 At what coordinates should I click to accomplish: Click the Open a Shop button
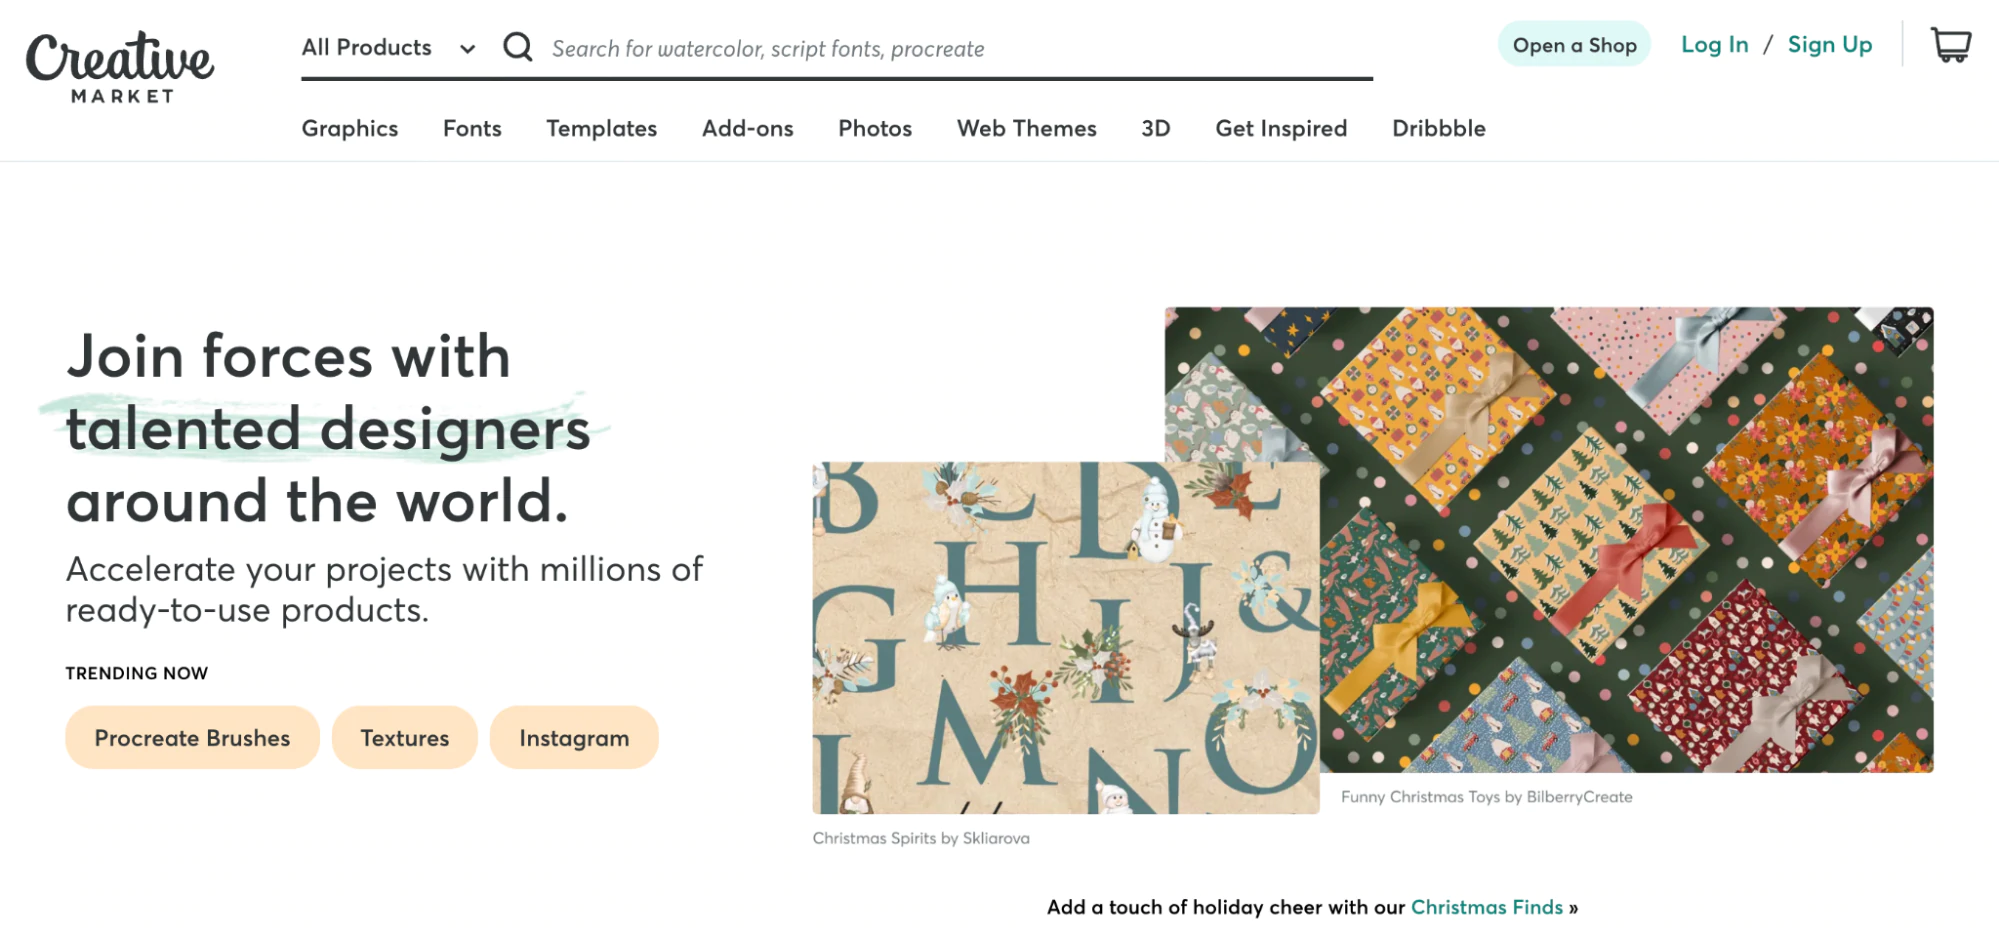point(1574,45)
